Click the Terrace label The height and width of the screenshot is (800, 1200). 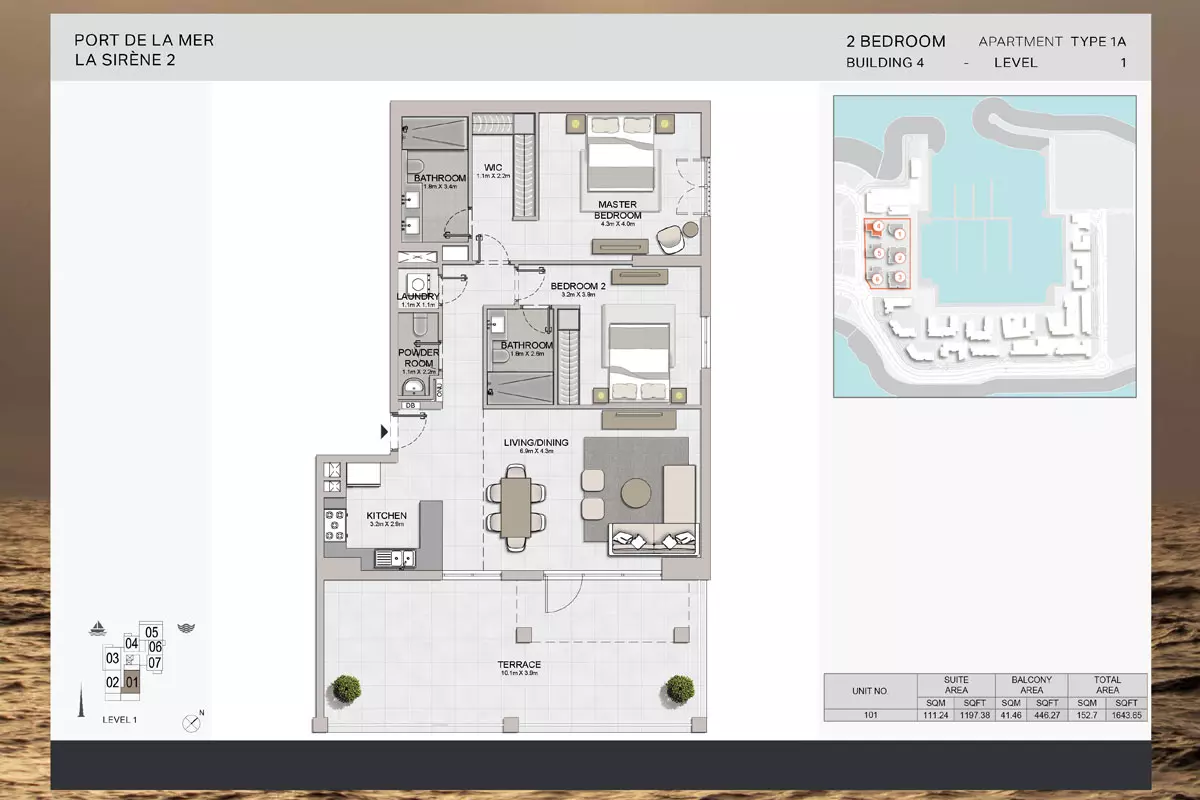(520, 665)
